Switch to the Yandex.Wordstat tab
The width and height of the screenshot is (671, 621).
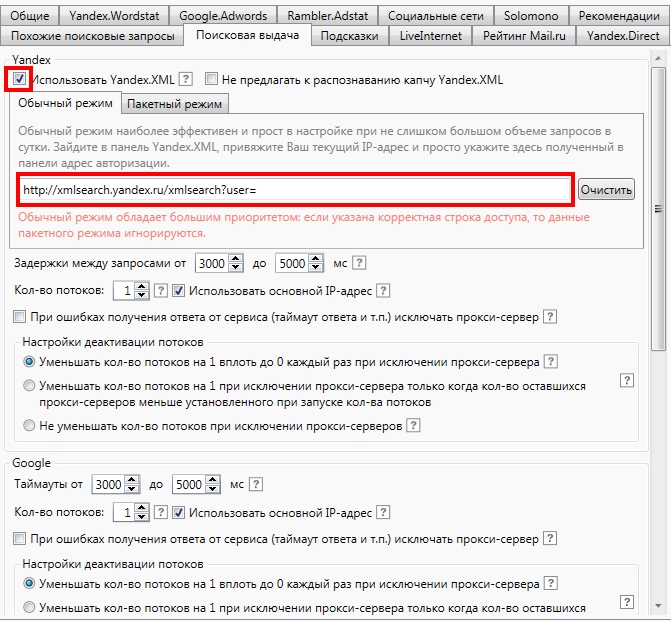click(x=114, y=16)
